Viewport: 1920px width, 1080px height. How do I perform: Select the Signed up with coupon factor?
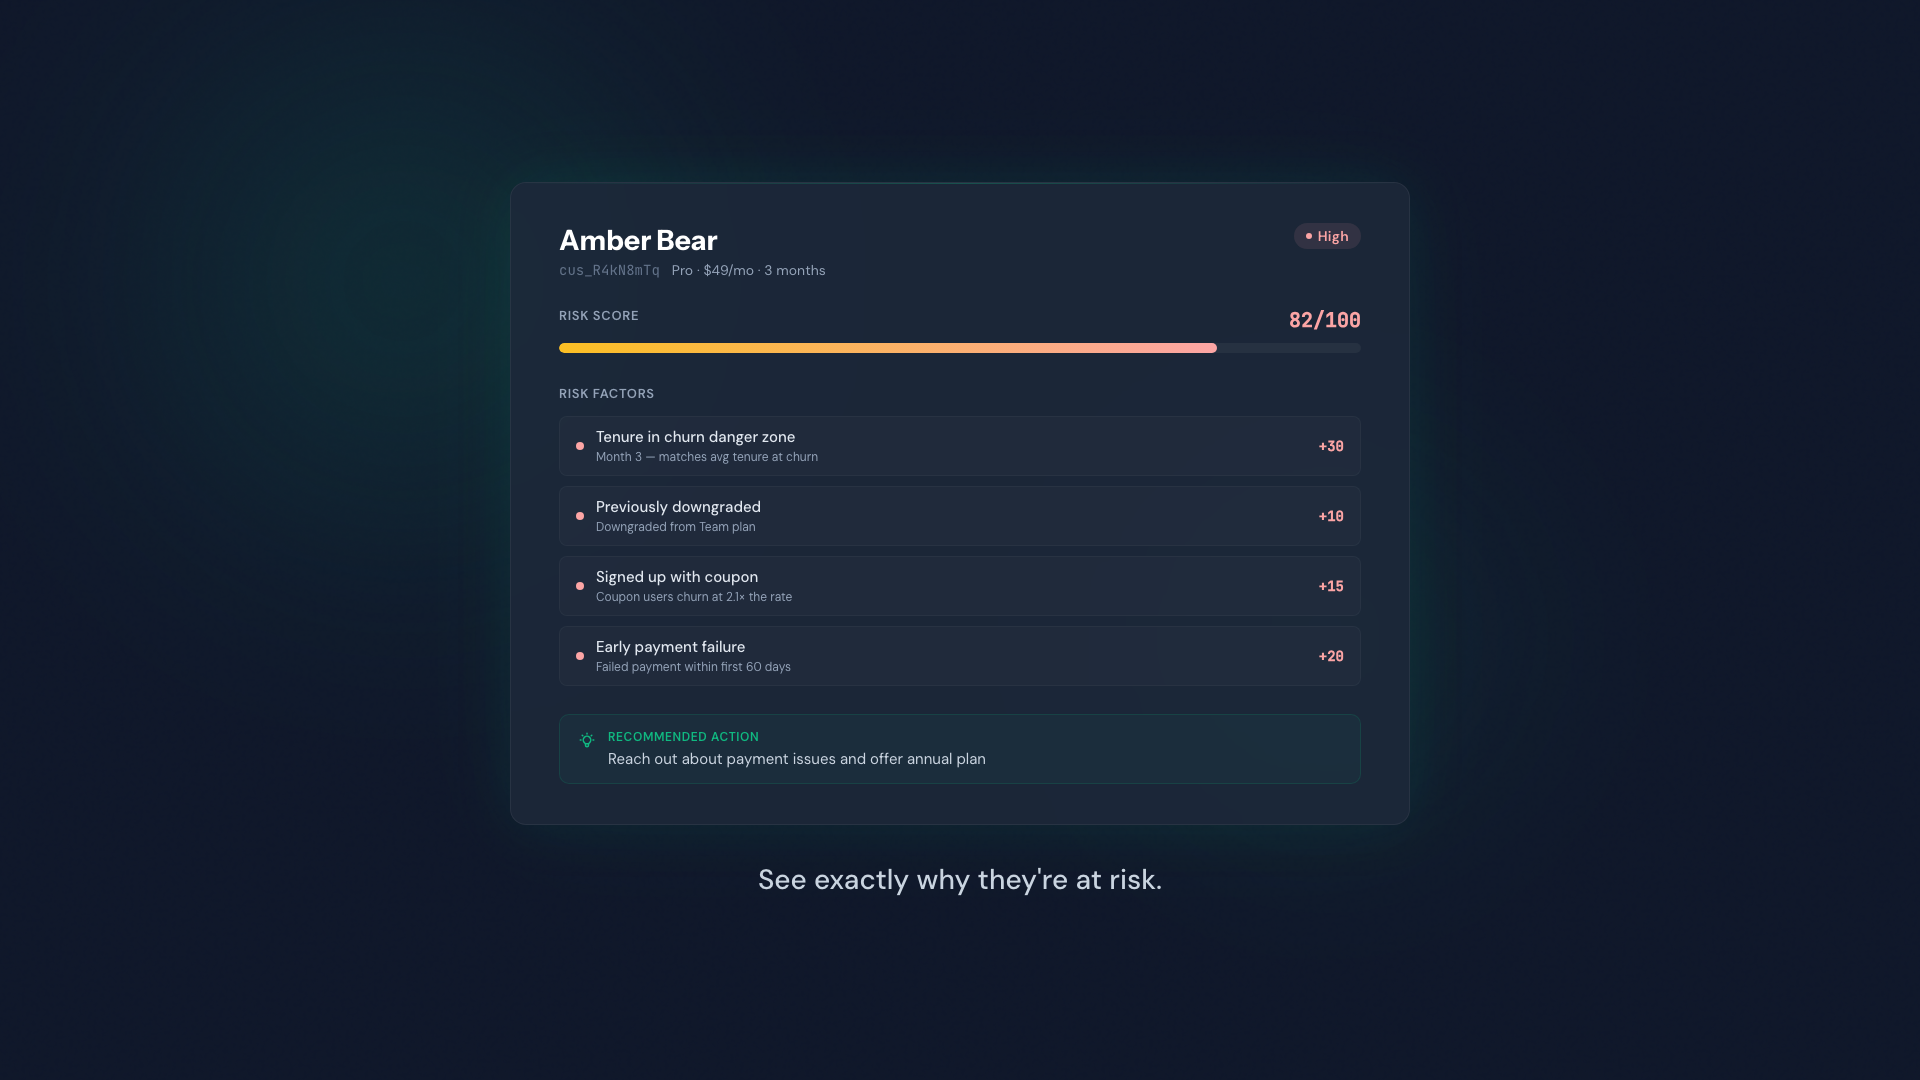pyautogui.click(x=960, y=586)
